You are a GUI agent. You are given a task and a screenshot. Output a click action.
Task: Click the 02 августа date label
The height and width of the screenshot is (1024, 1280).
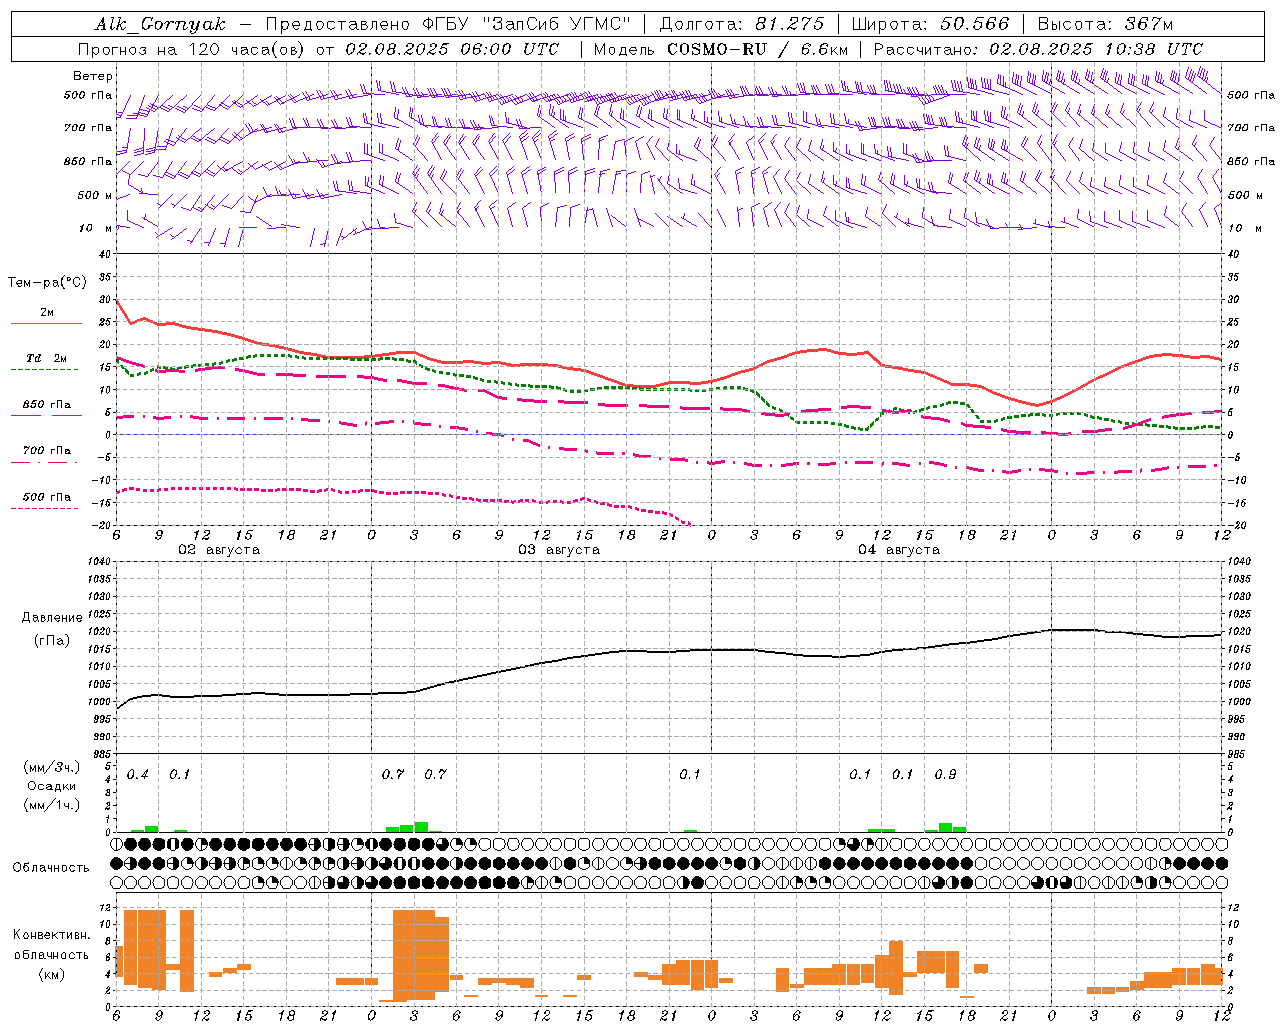[219, 550]
